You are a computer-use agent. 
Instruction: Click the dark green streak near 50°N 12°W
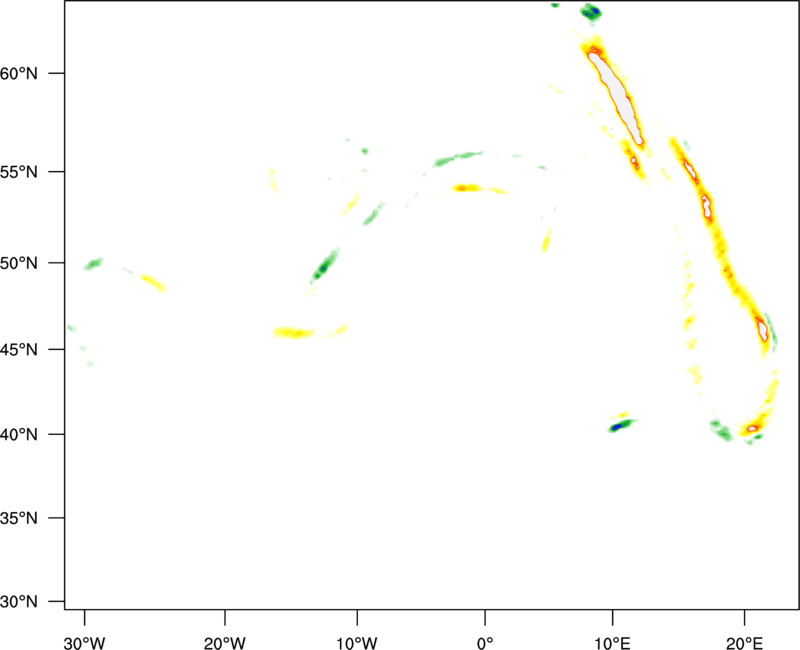(x=324, y=266)
